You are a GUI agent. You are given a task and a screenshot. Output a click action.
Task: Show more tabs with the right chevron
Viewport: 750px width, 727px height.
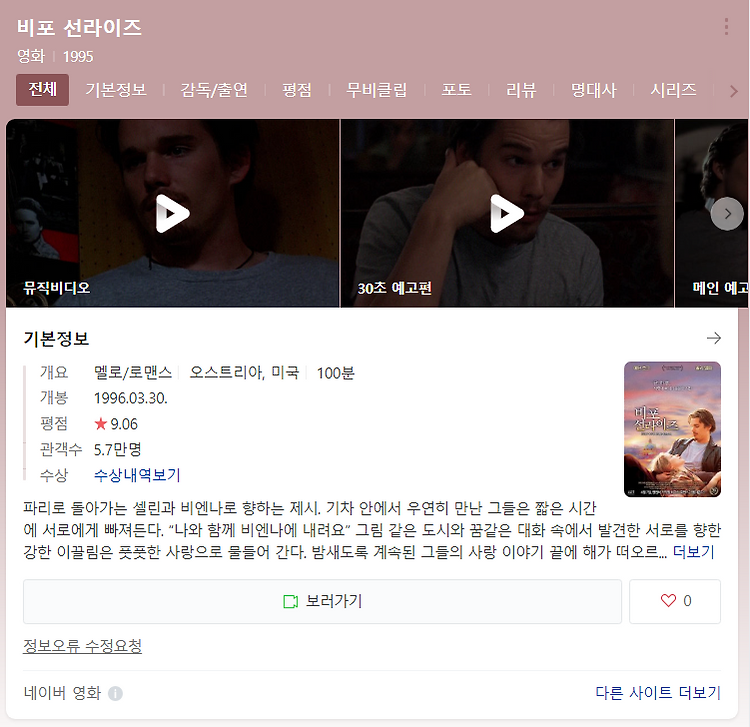(734, 91)
